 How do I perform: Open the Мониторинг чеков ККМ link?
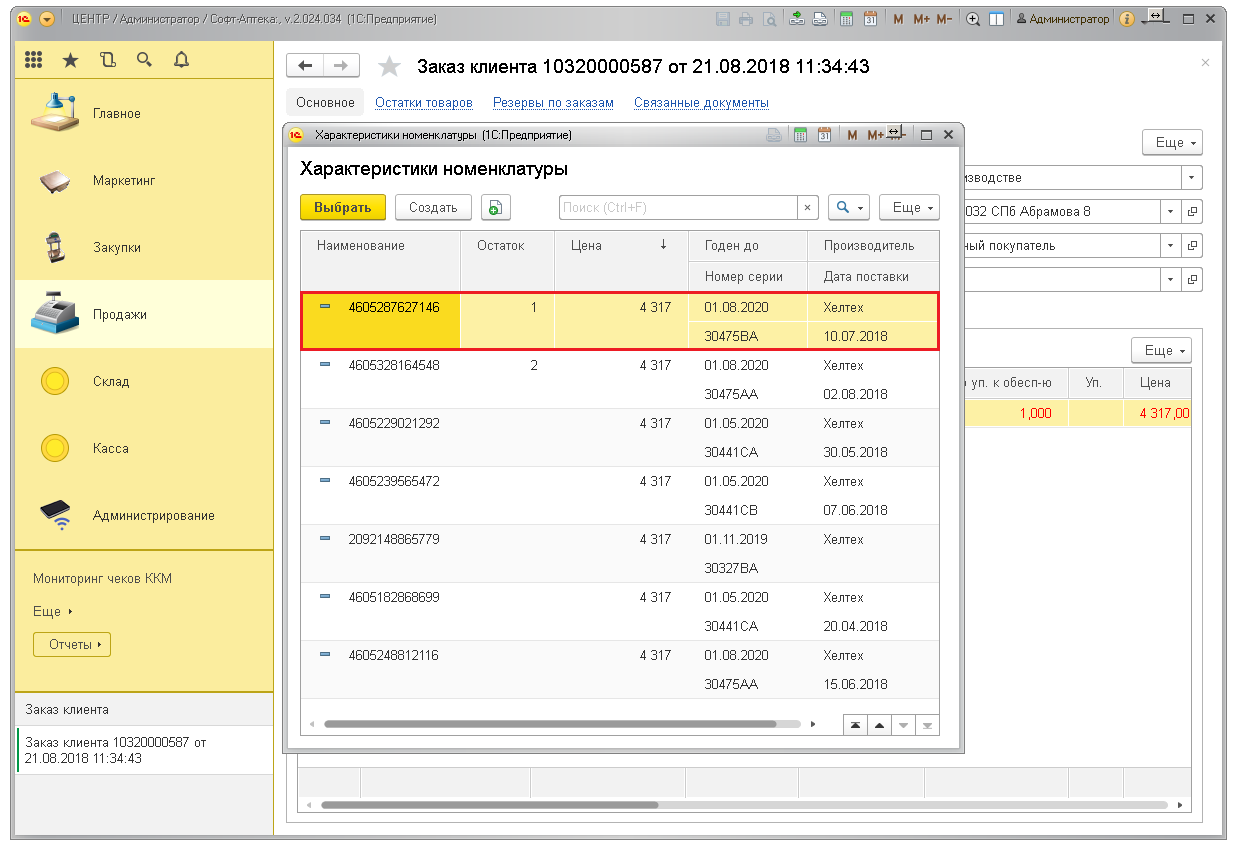coord(102,578)
